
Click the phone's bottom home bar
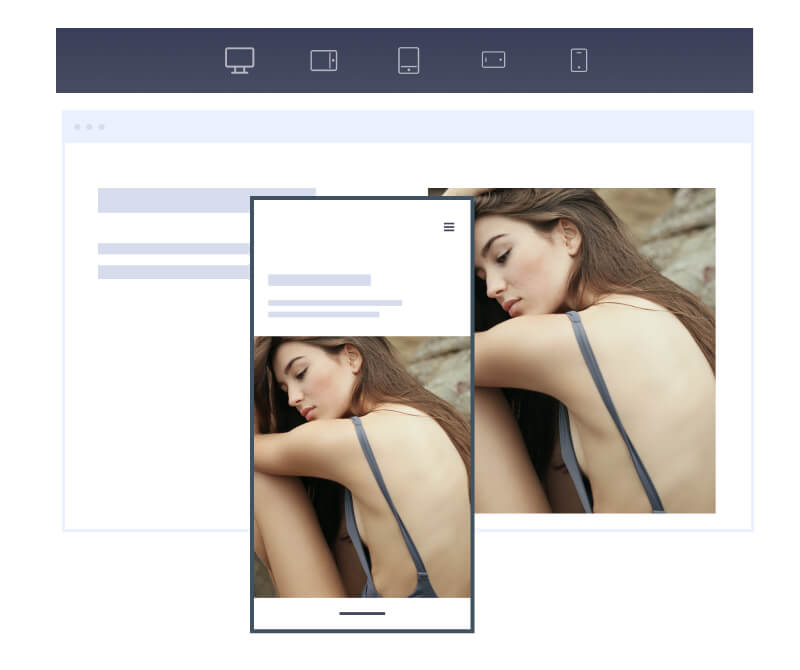[363, 613]
